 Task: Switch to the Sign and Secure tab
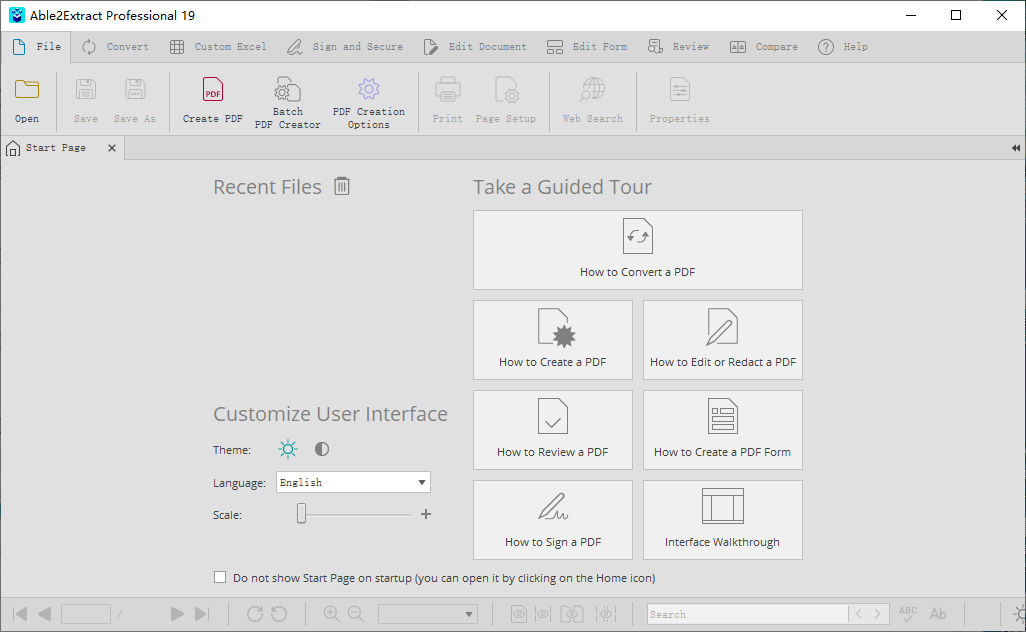tap(345, 47)
